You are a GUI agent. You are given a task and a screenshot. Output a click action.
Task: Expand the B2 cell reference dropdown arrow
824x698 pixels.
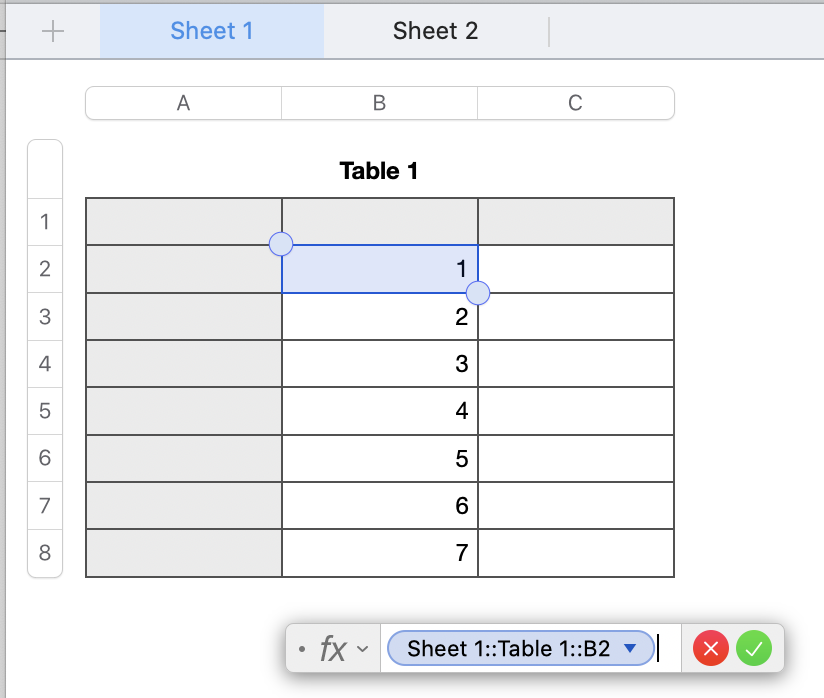pyautogui.click(x=630, y=648)
